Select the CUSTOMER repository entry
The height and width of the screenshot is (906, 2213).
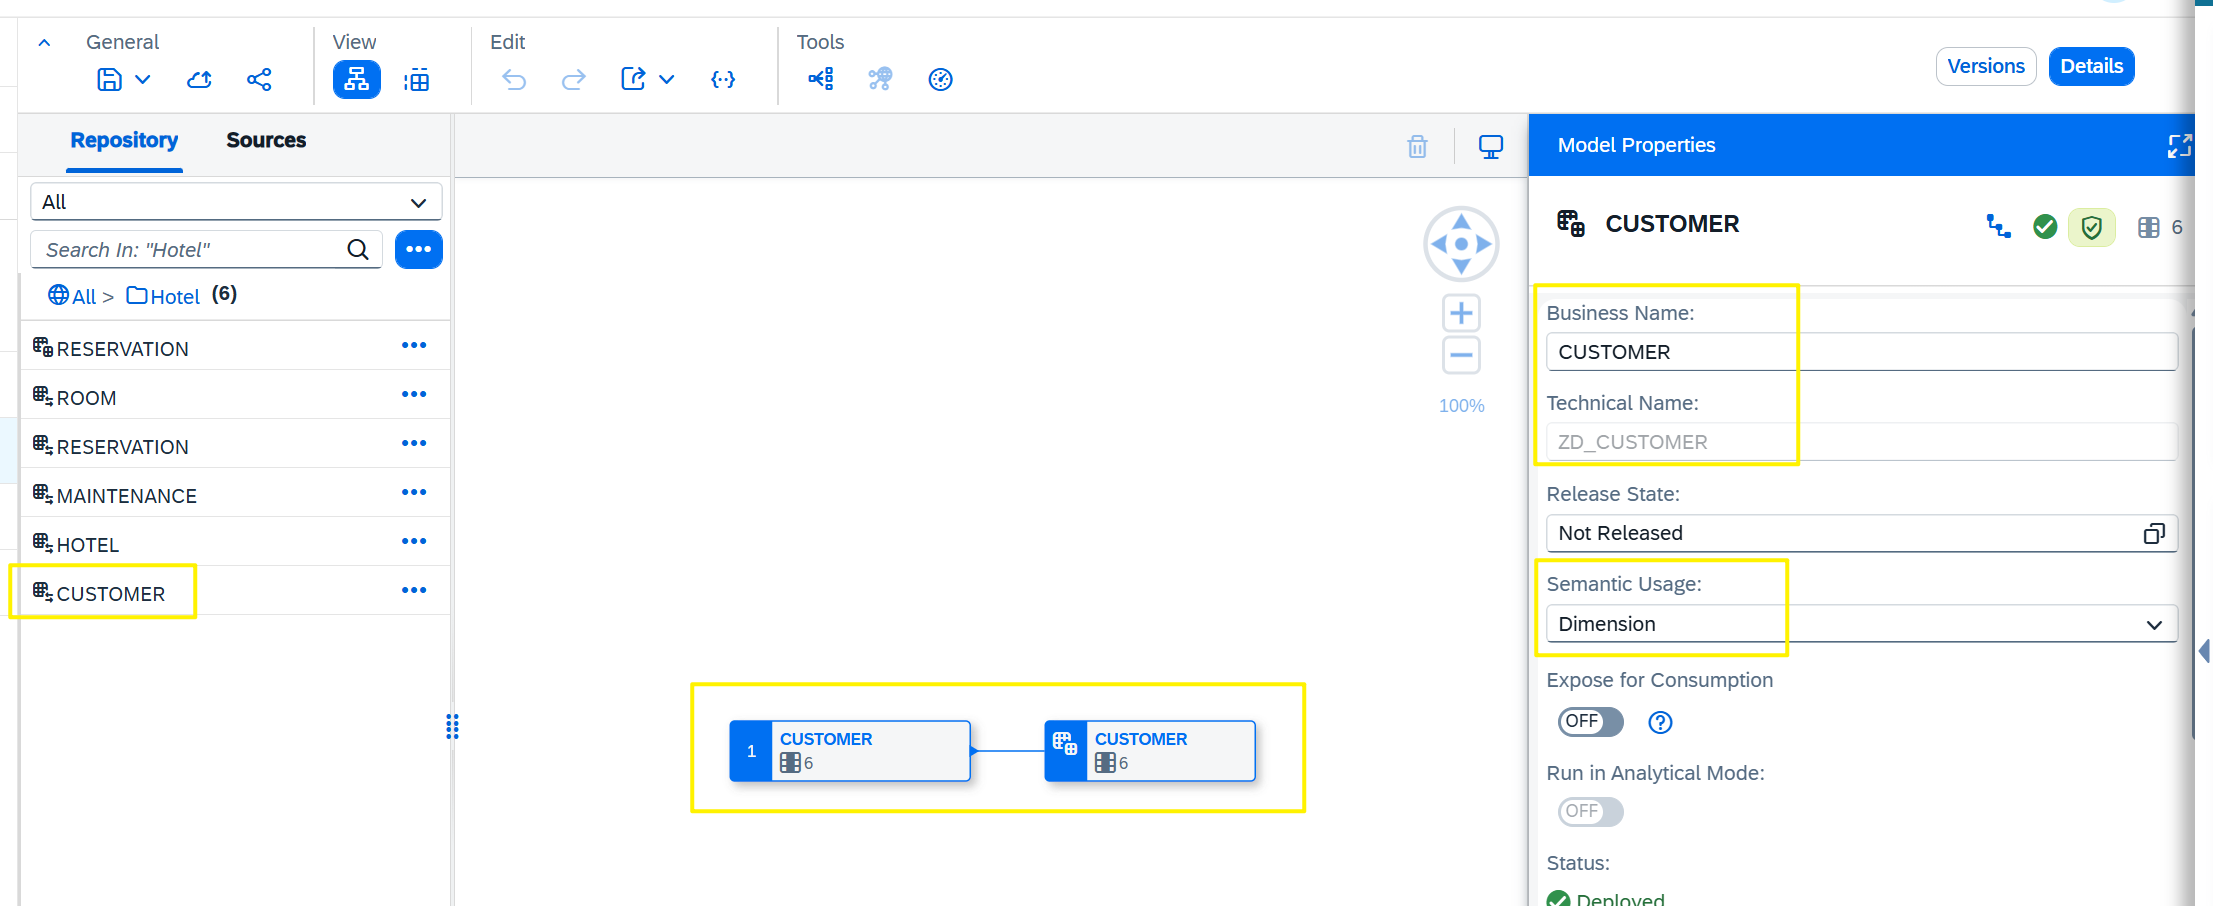coord(236,591)
